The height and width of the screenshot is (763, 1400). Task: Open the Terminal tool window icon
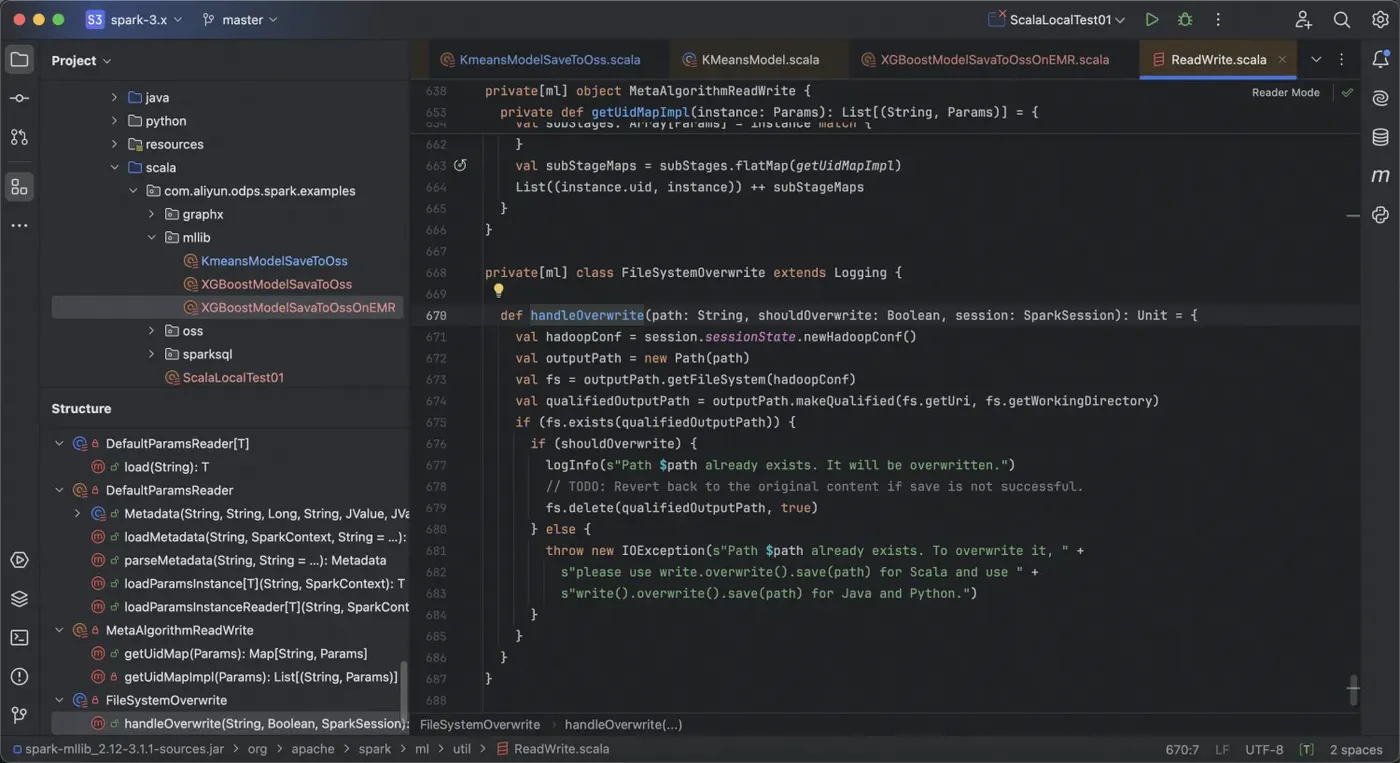click(x=19, y=637)
